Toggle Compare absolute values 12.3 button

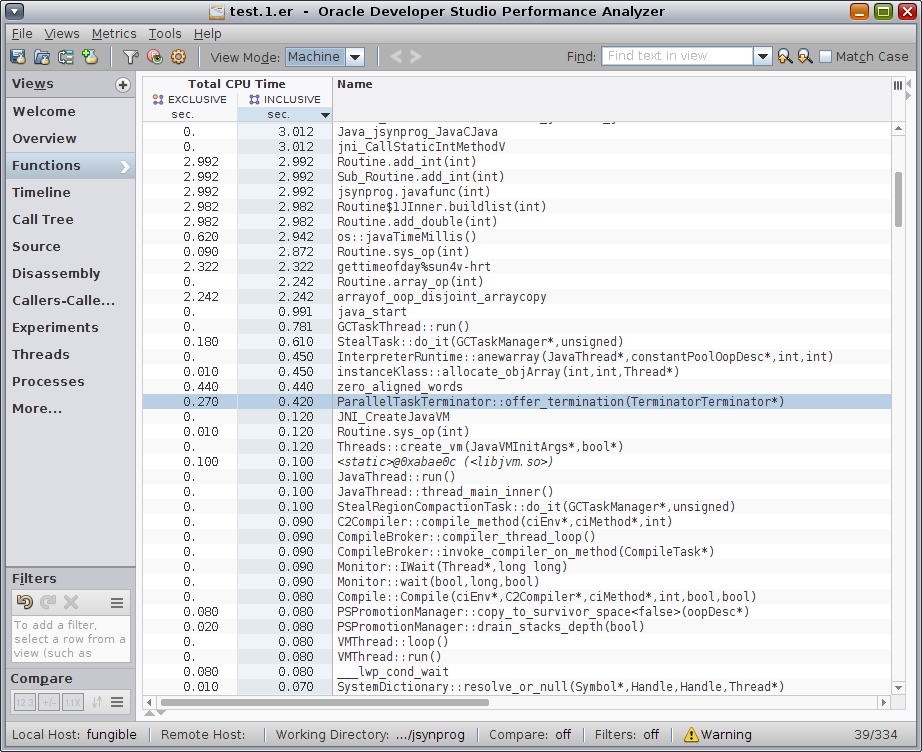pyautogui.click(x=25, y=702)
